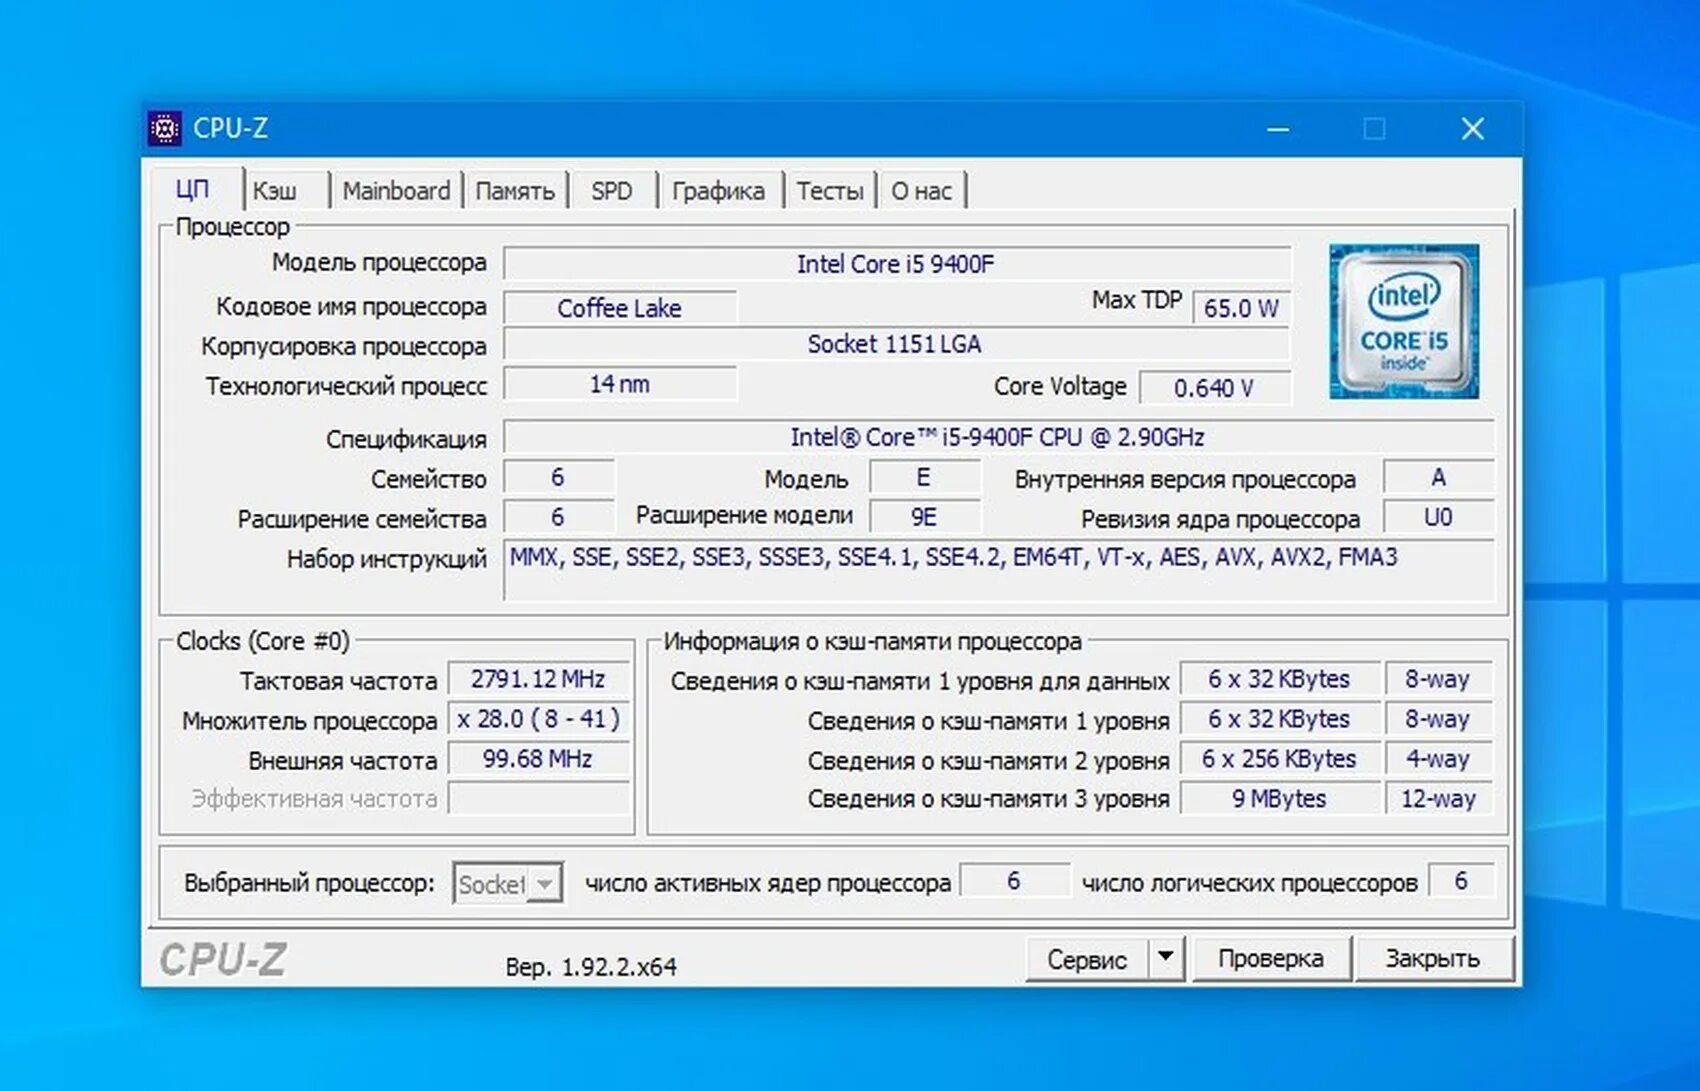The width and height of the screenshot is (1700, 1091).
Task: Click the Socket 1151 LGA package value
Action: [x=897, y=344]
